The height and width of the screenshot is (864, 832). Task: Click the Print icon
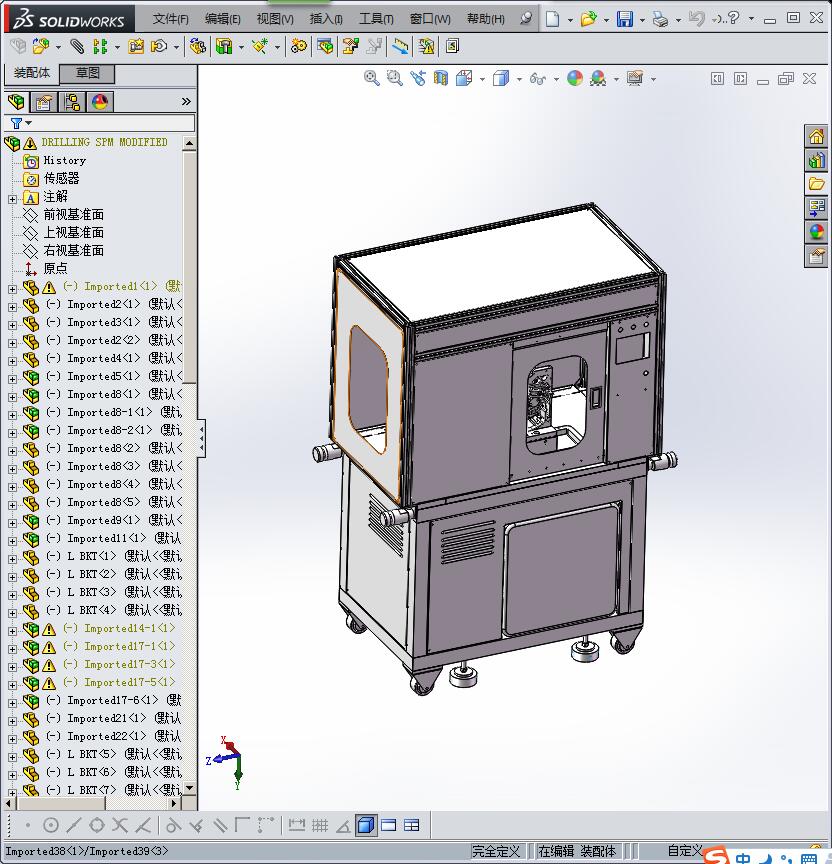pyautogui.click(x=660, y=19)
